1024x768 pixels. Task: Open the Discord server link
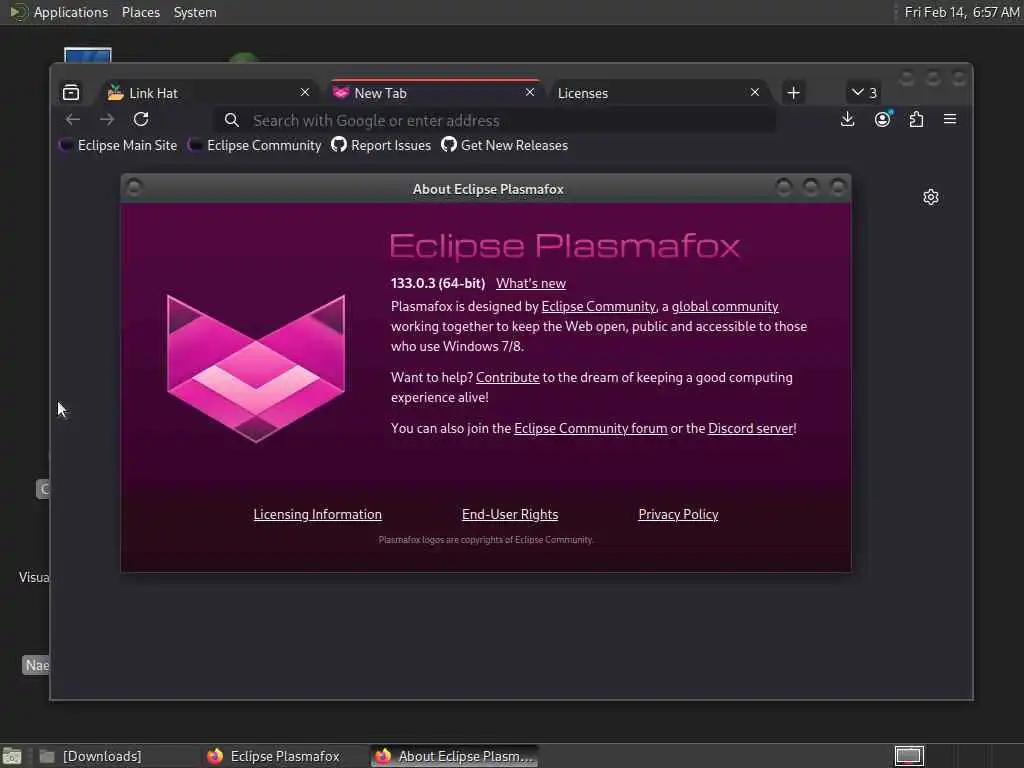point(750,428)
